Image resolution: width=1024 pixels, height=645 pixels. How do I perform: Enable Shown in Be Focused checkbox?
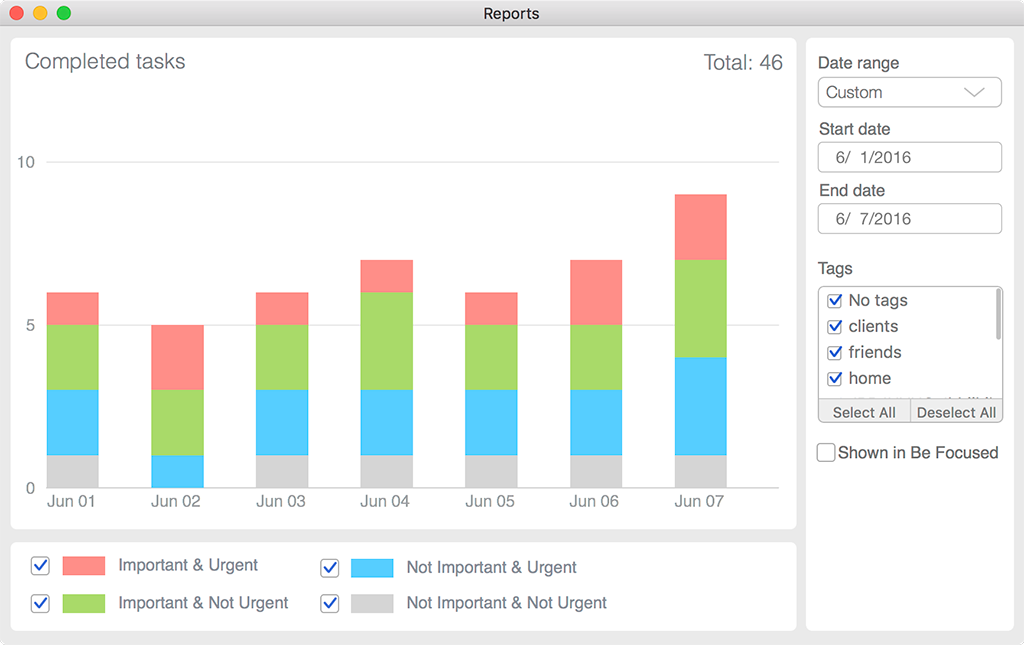coord(826,453)
